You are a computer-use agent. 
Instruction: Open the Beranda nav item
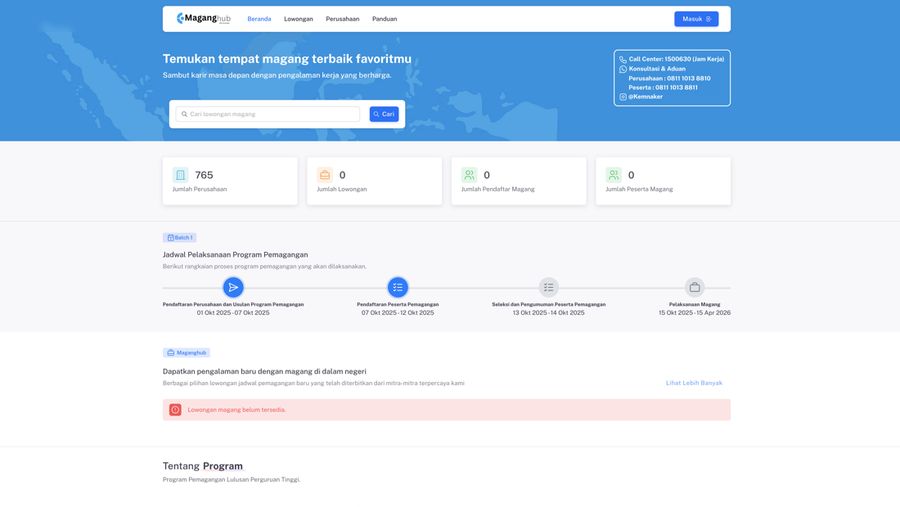tap(259, 19)
